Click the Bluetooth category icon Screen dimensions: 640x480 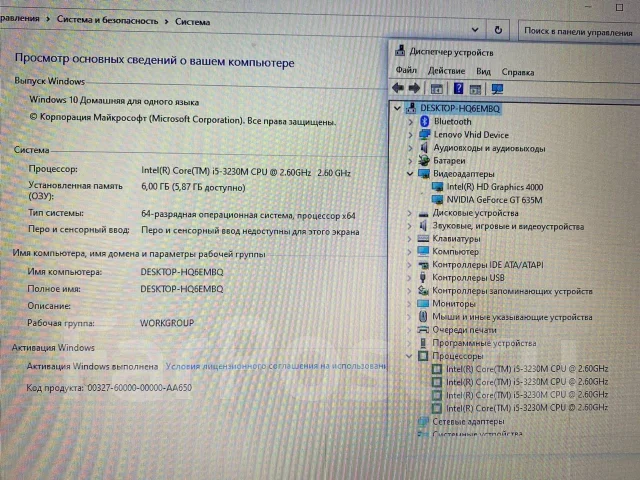[x=424, y=121]
